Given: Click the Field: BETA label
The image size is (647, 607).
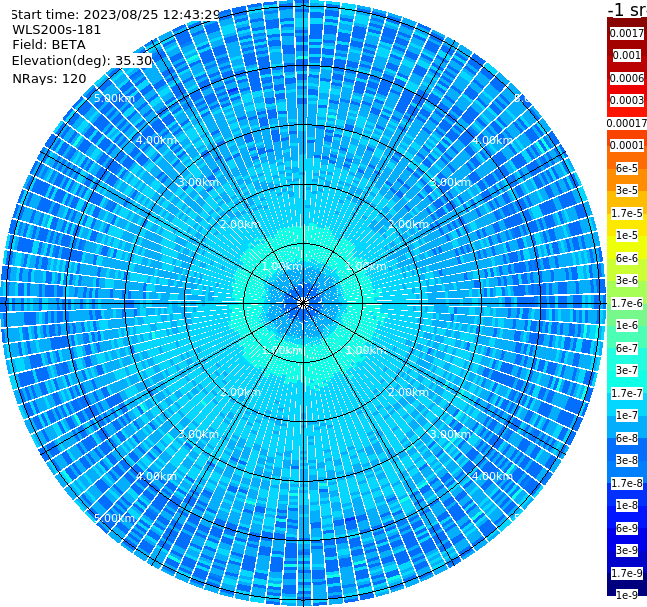Looking at the screenshot, I should [49, 45].
